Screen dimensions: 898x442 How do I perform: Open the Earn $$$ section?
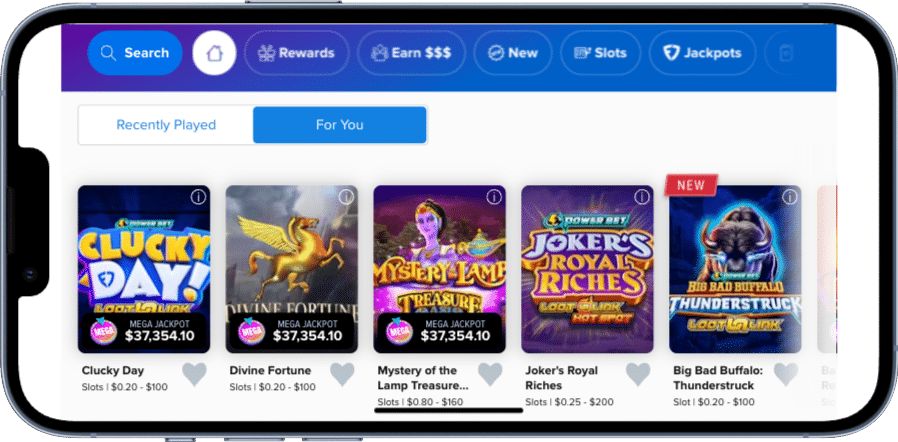pyautogui.click(x=409, y=53)
